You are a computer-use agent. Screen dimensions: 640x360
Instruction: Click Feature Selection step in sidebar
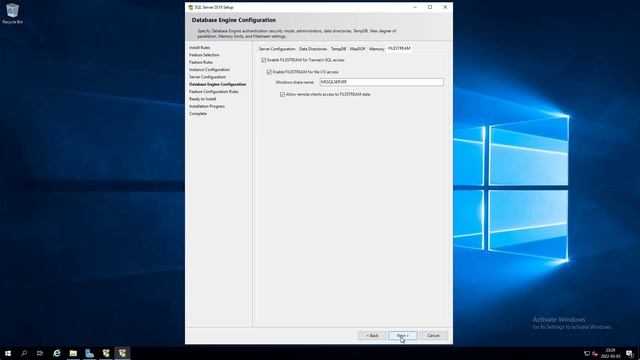[x=204, y=55]
